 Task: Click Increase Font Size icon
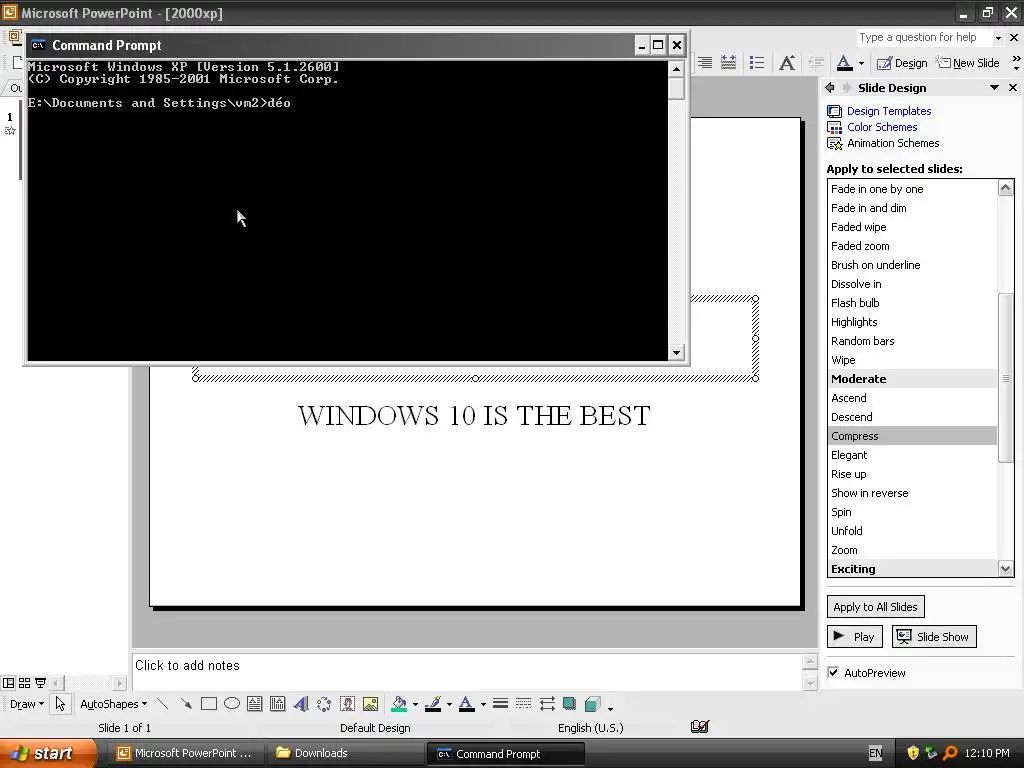(x=787, y=63)
